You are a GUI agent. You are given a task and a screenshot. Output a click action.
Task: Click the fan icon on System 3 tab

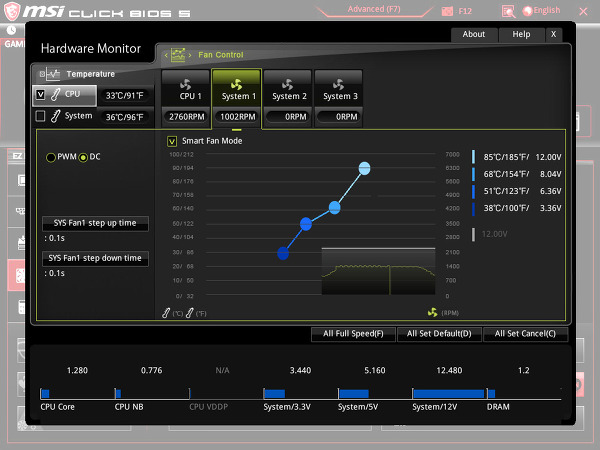point(338,84)
